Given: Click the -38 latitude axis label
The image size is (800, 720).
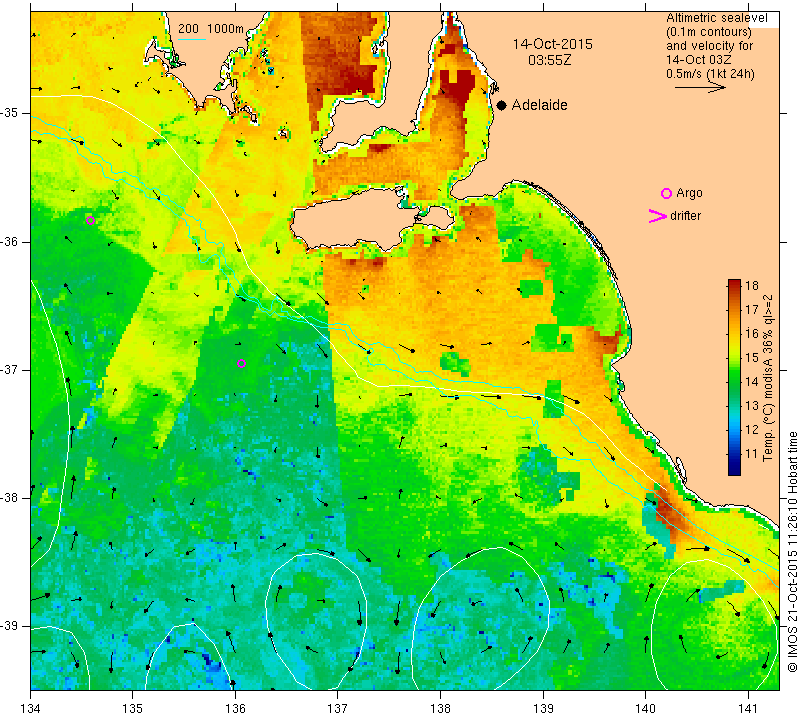Looking at the screenshot, I should point(10,498).
